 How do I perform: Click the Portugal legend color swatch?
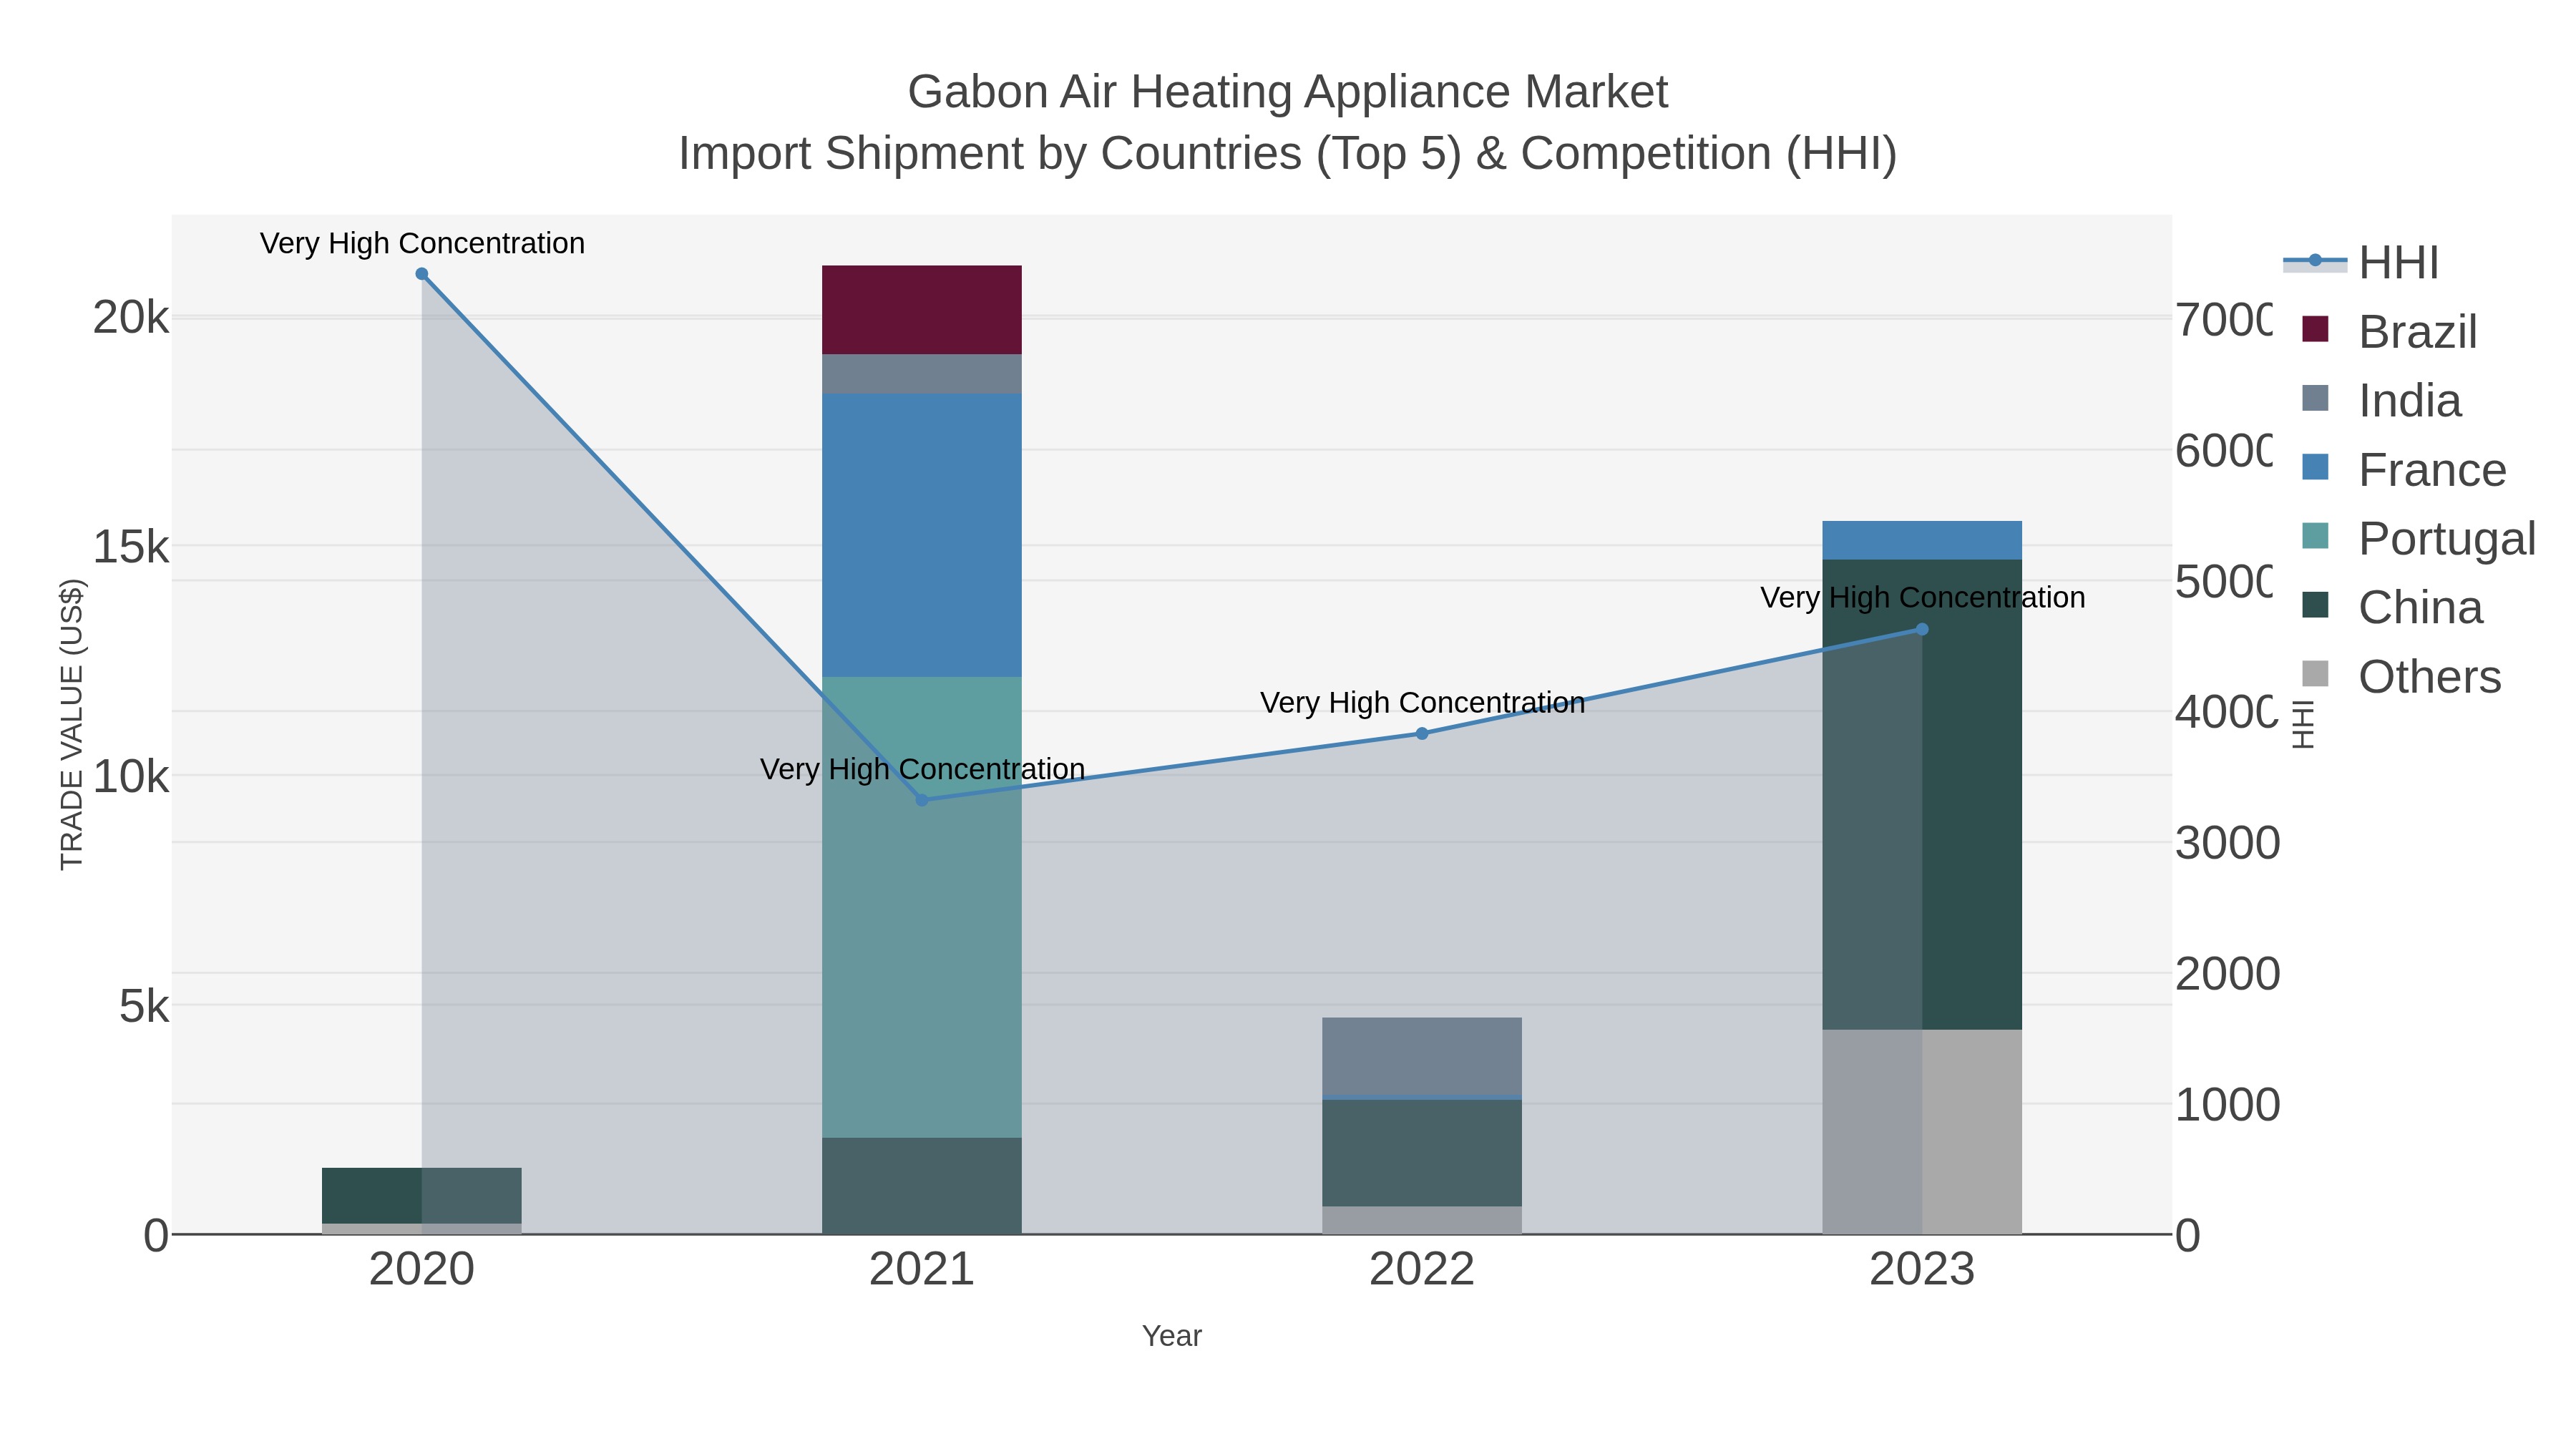click(2315, 536)
